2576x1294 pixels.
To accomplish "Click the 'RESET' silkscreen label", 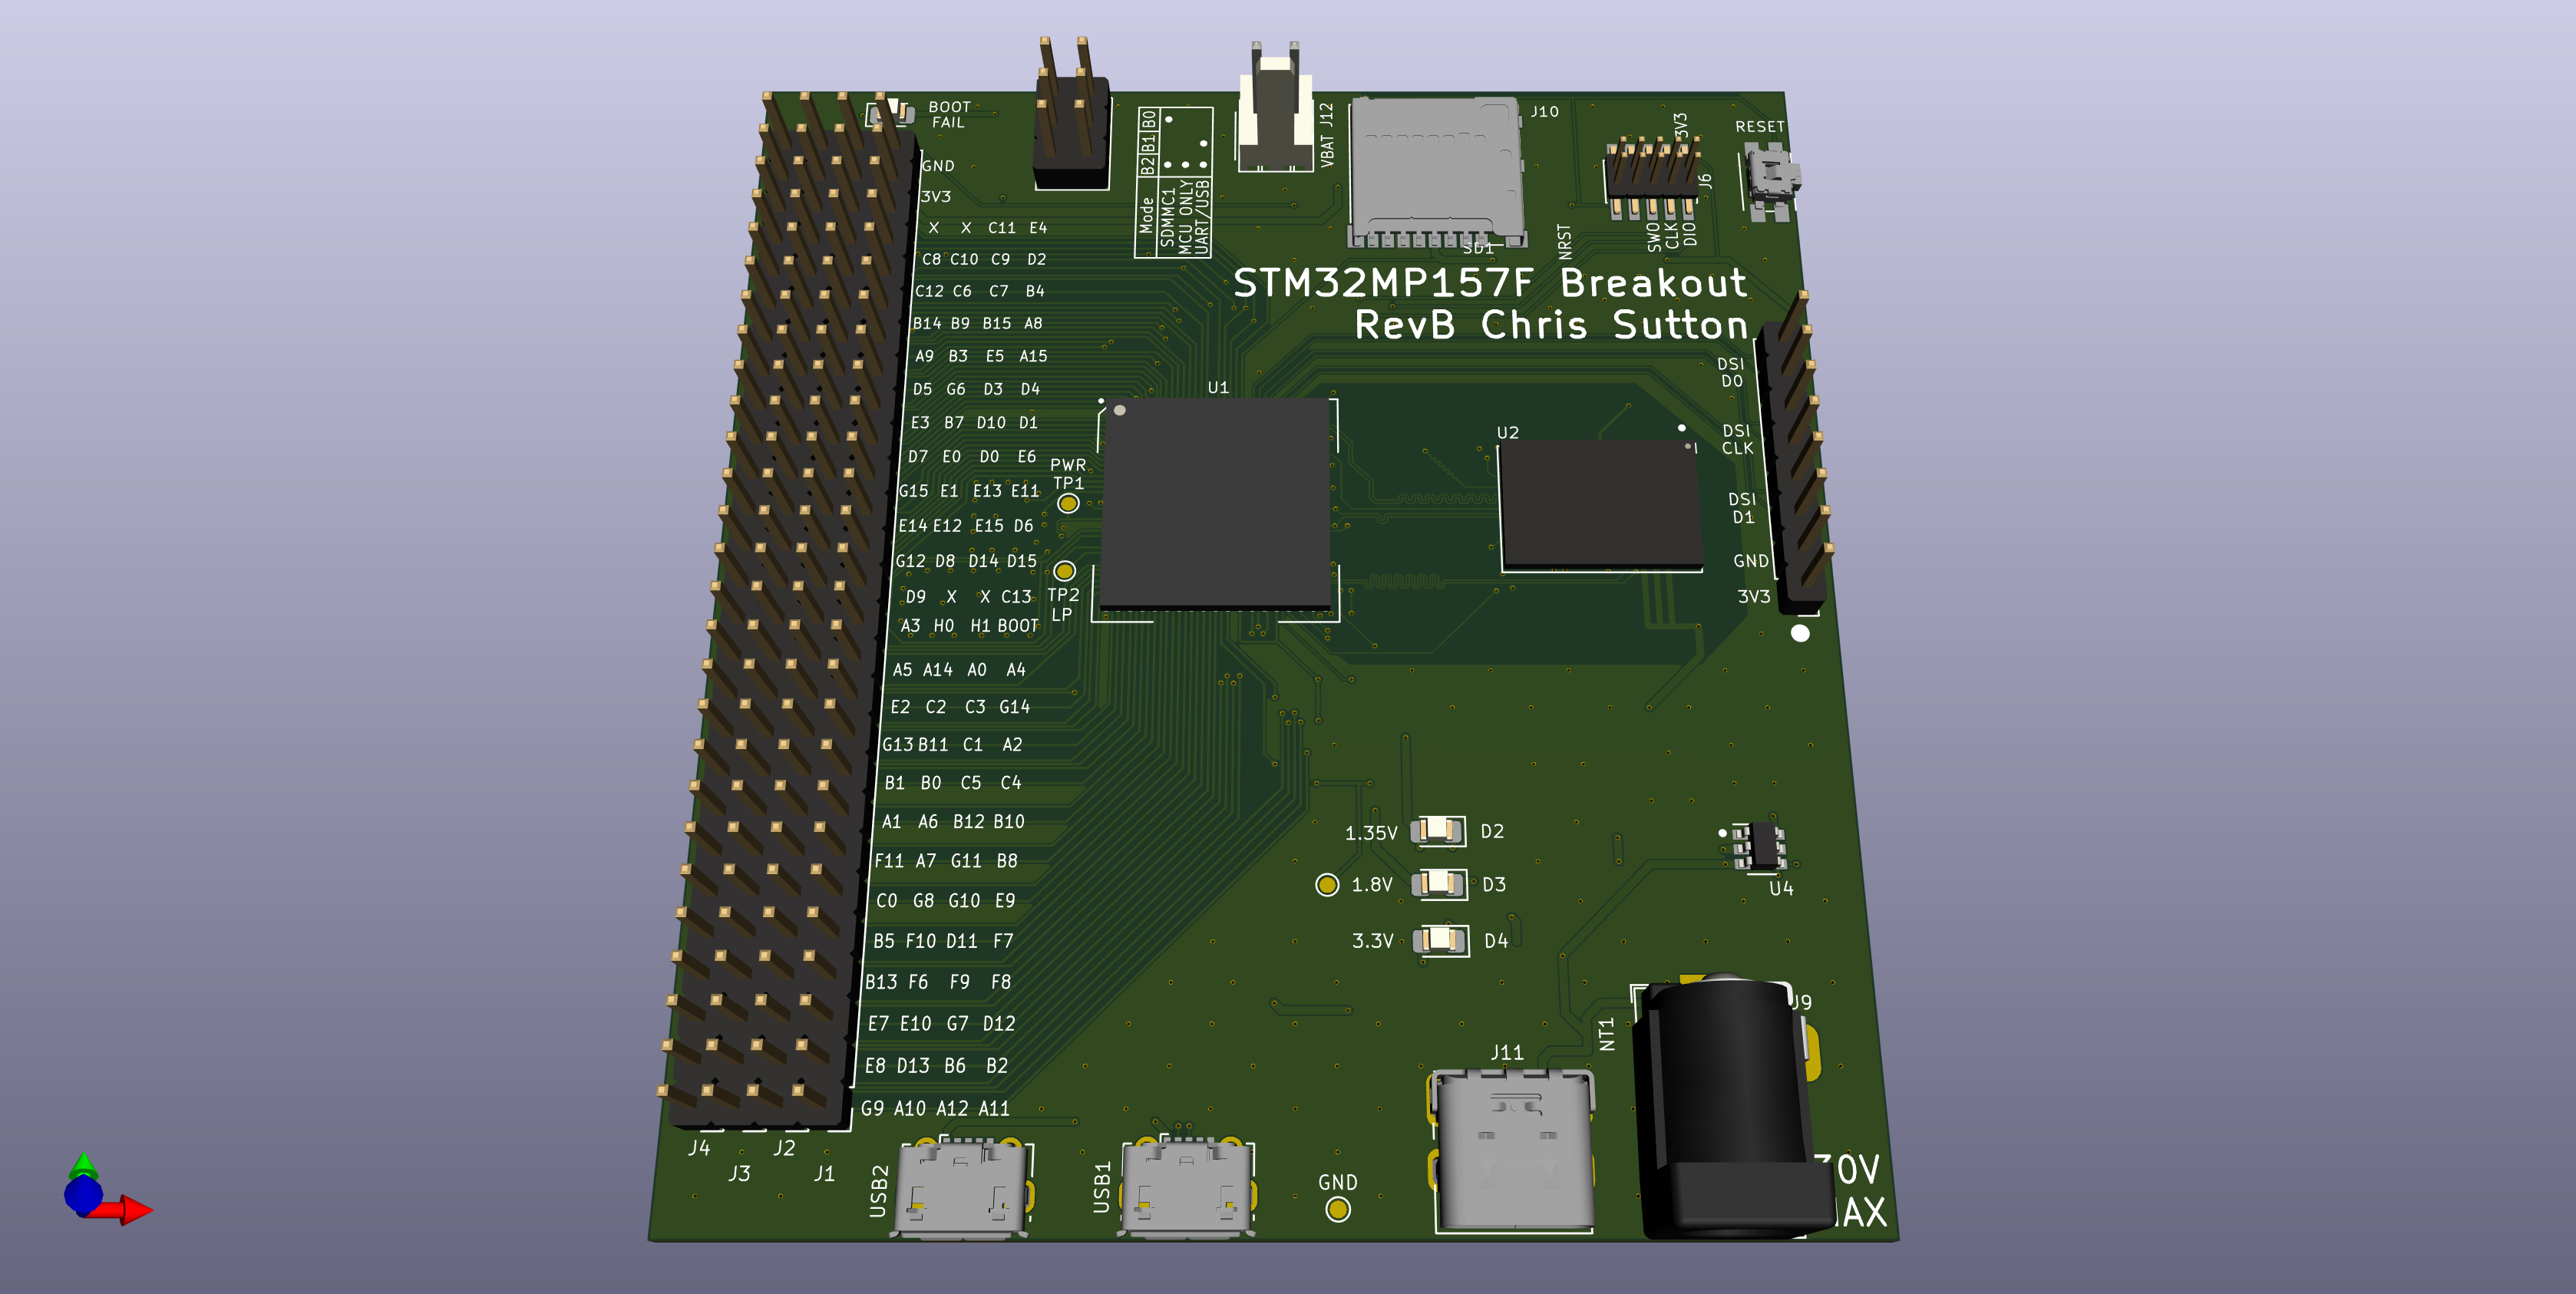I will point(1759,127).
